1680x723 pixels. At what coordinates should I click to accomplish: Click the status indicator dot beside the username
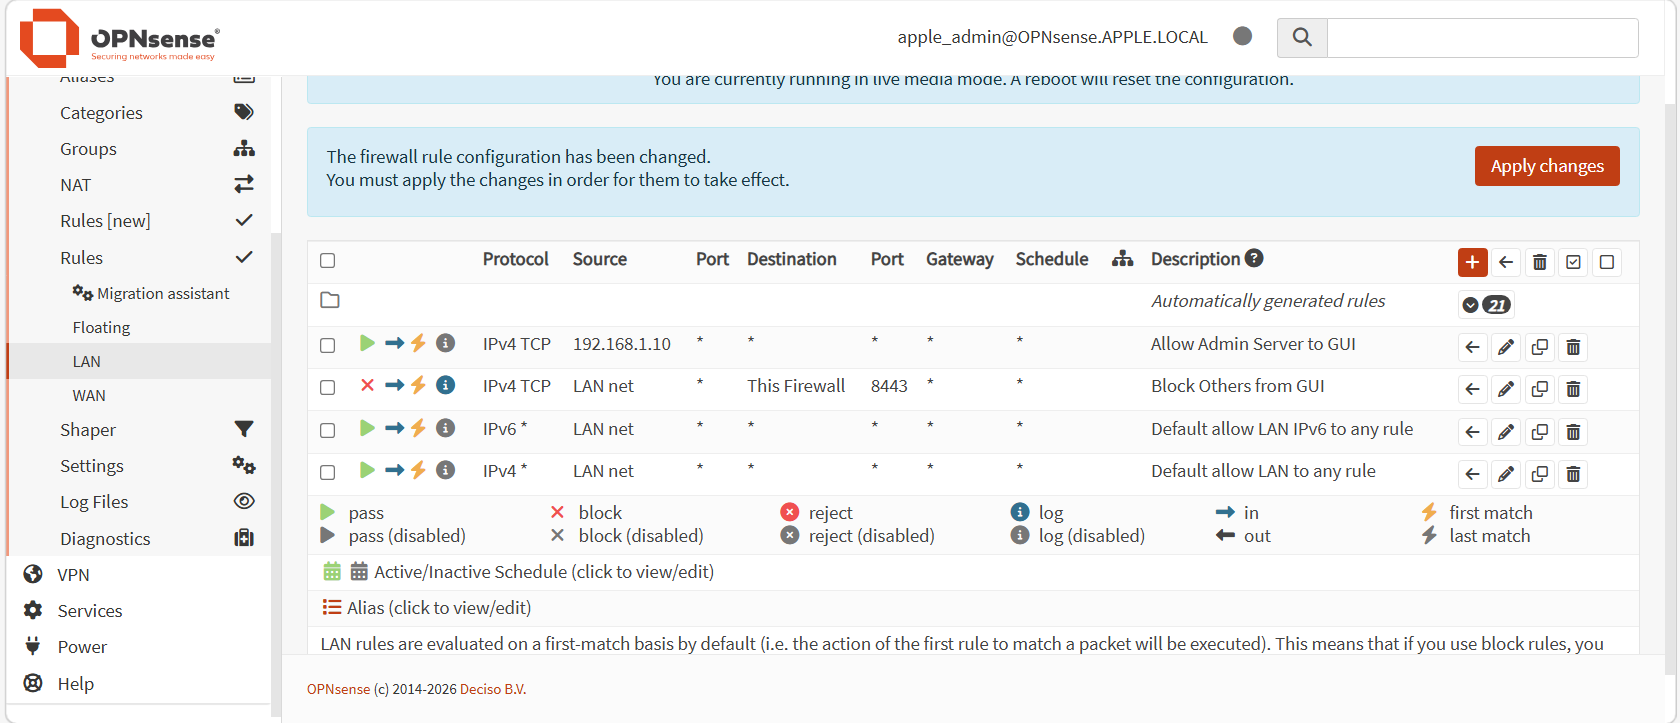[1243, 36]
